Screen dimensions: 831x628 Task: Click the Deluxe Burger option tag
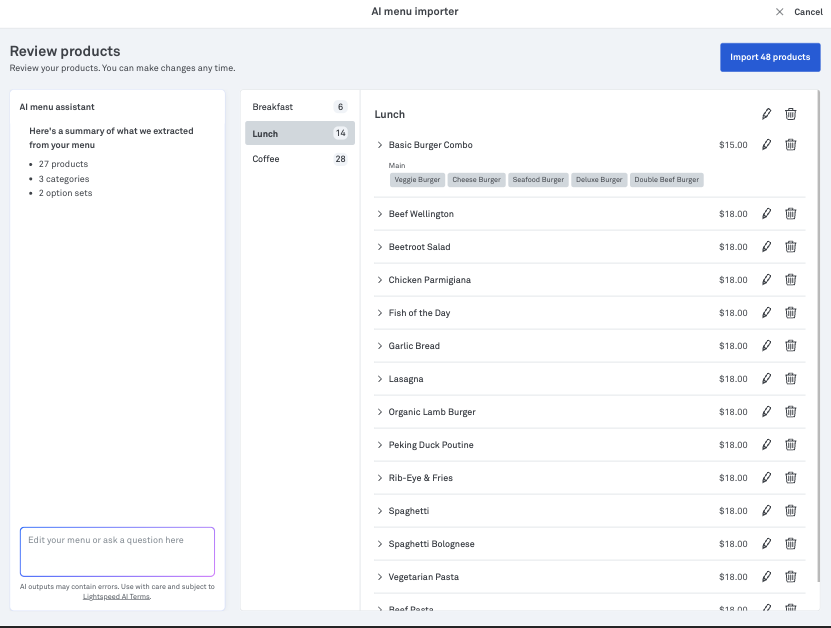tap(599, 180)
